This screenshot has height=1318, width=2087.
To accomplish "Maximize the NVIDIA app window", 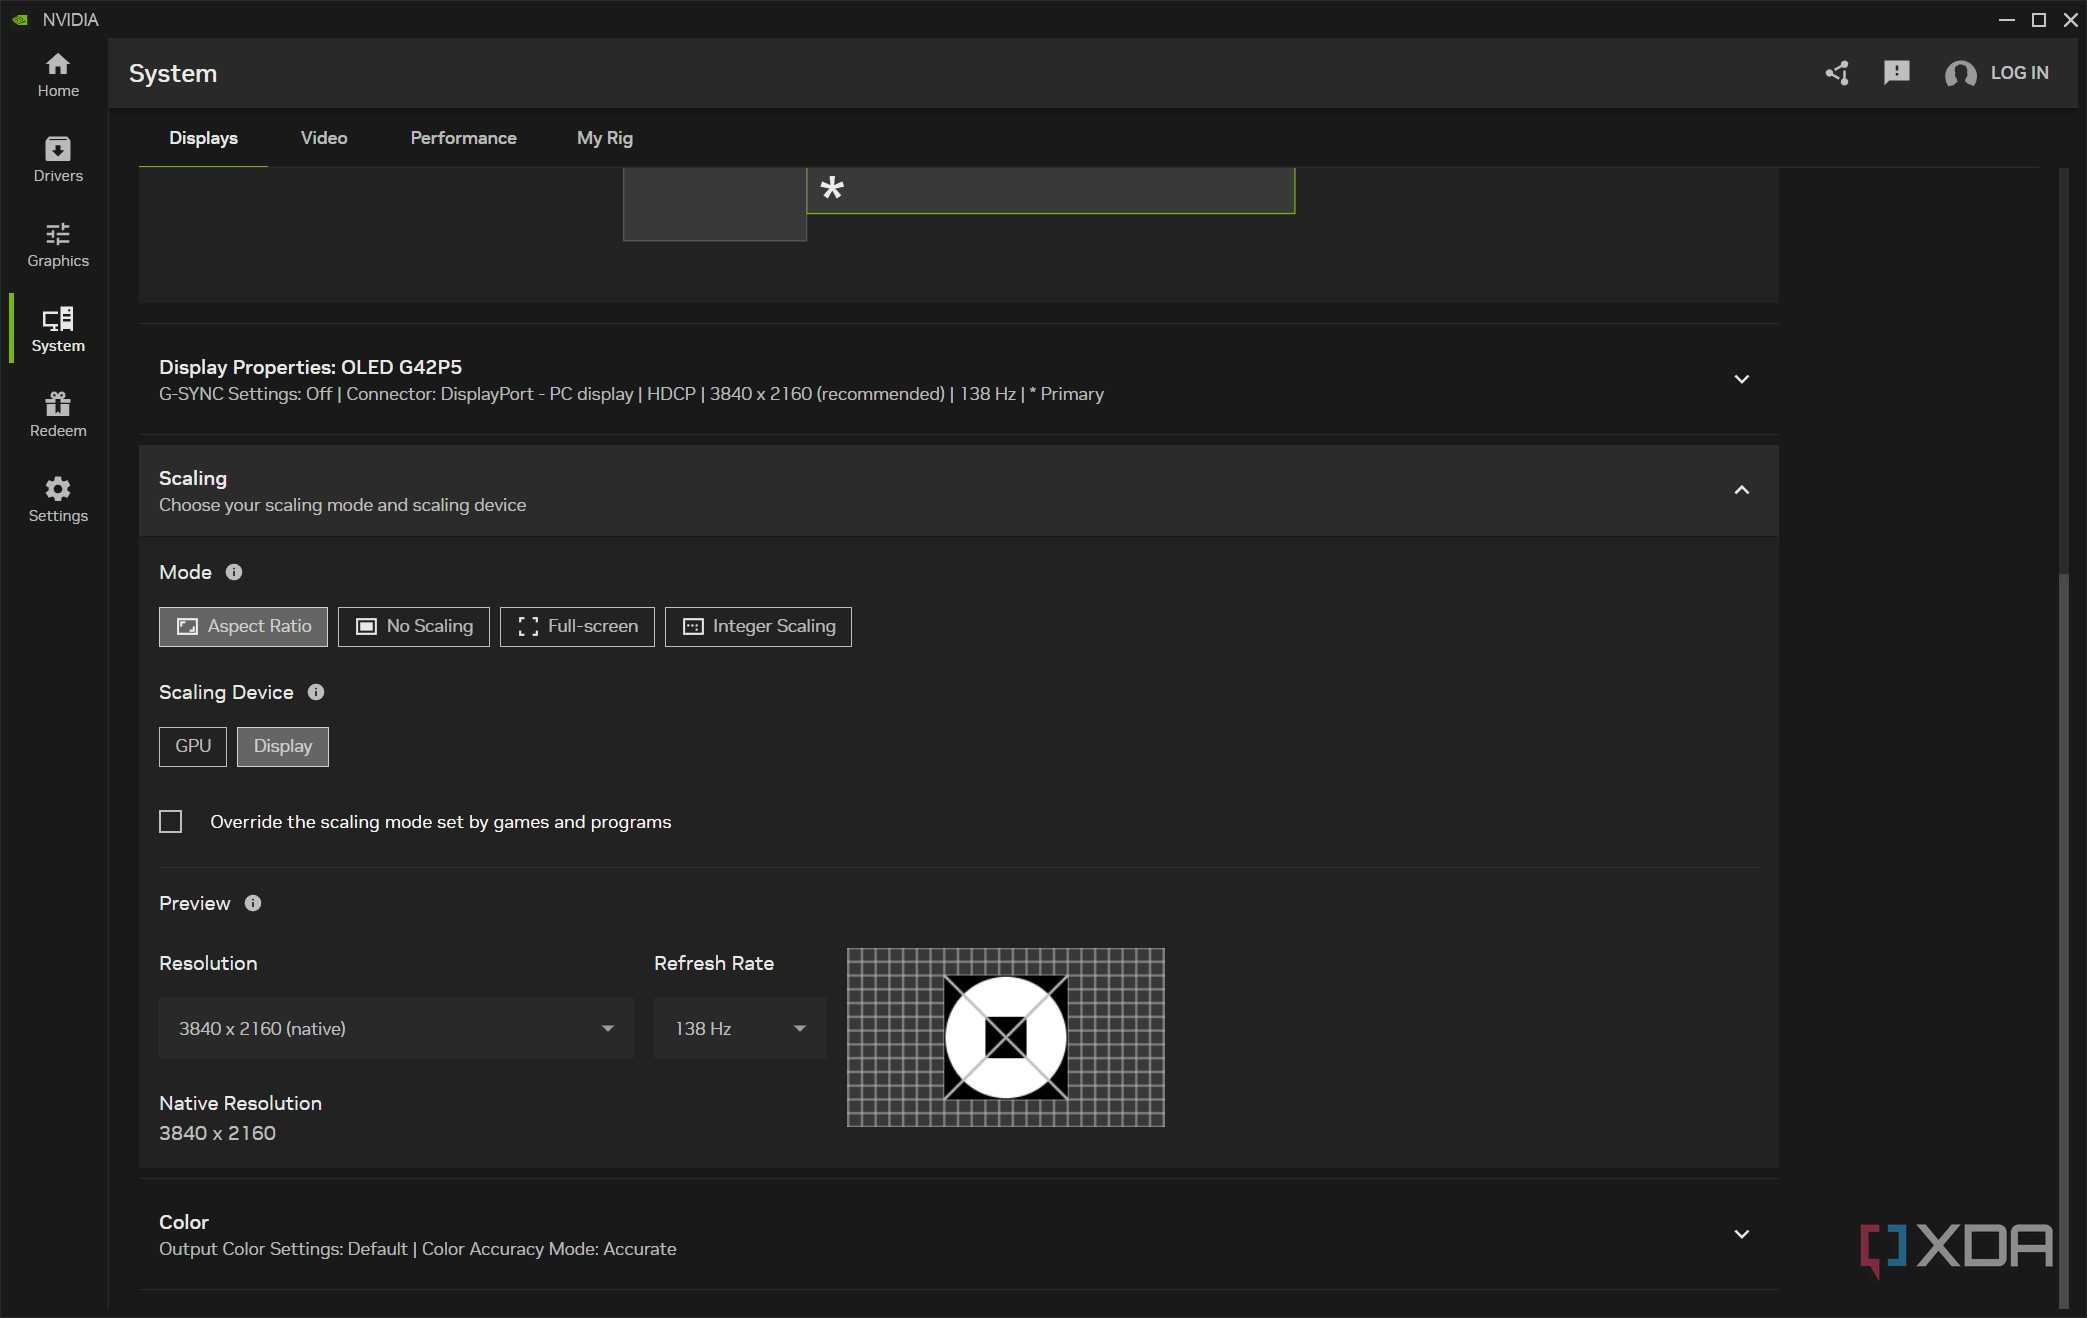I will (x=2038, y=20).
